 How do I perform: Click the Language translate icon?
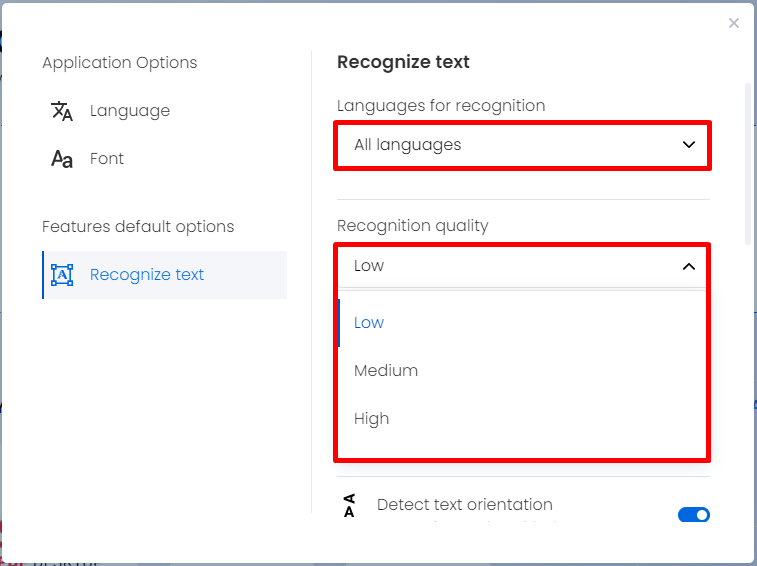pyautogui.click(x=62, y=111)
